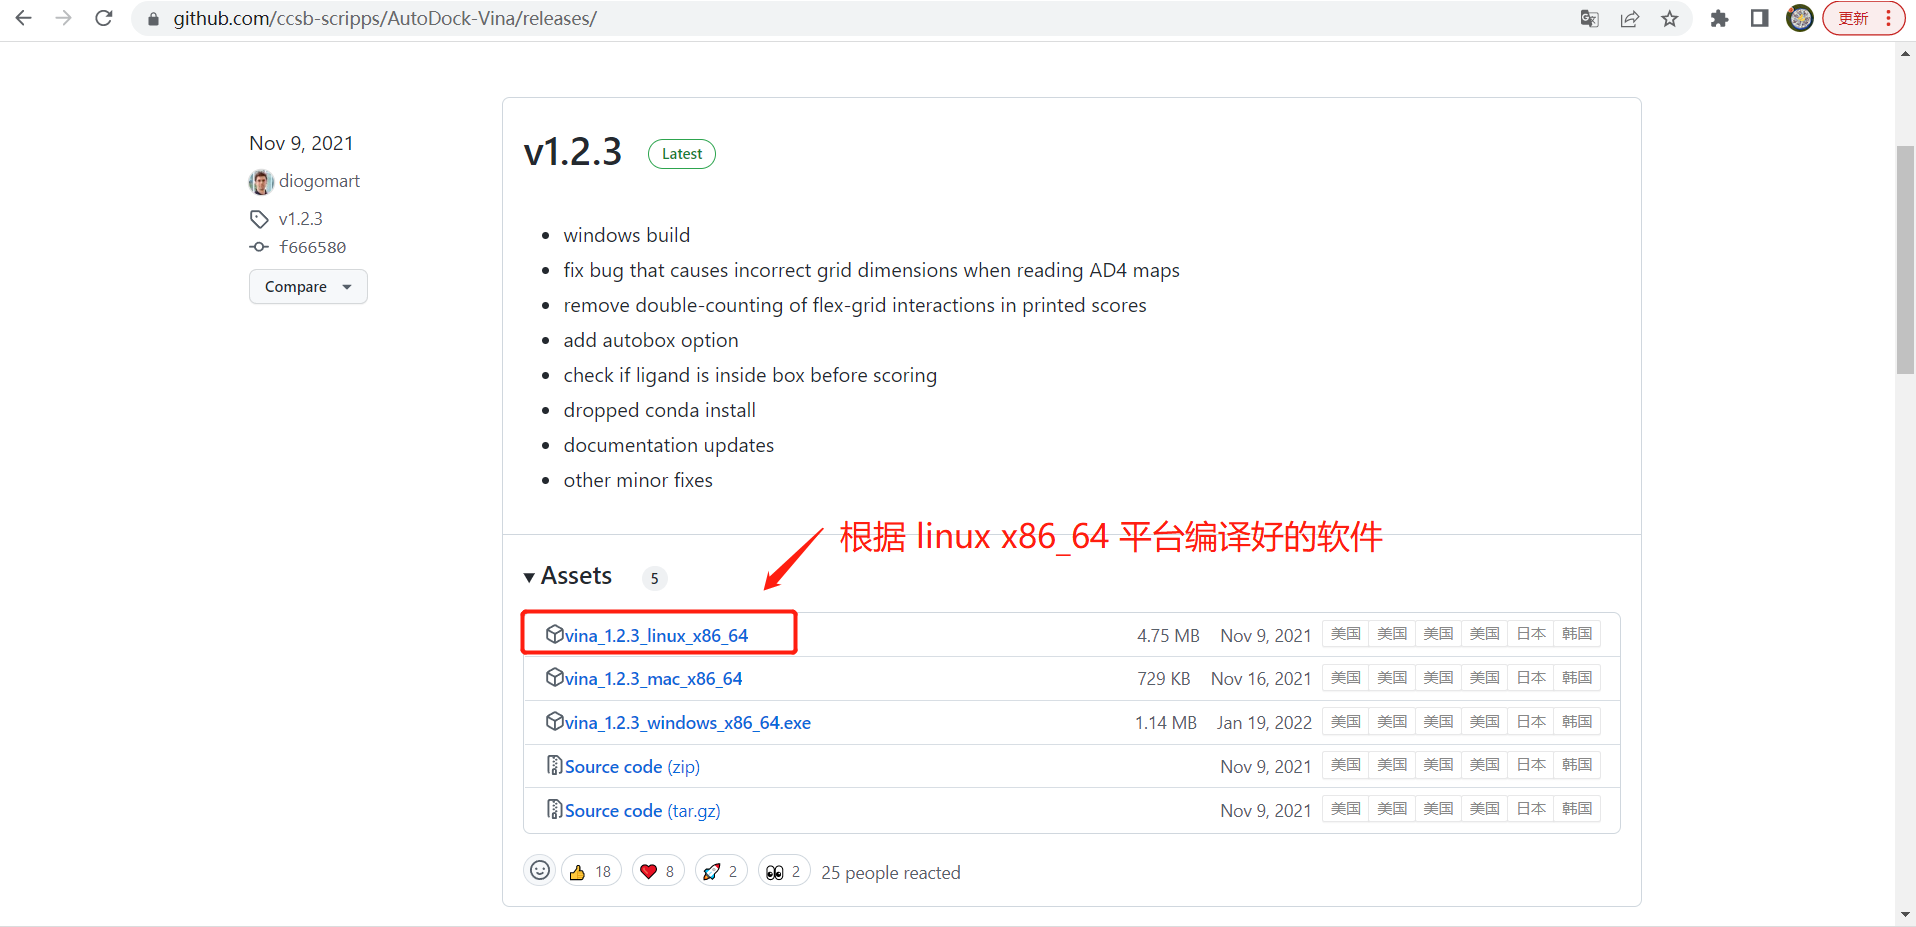The height and width of the screenshot is (927, 1916).
Task: Click the vertical page scrollbar thumb
Action: pos(1905,260)
